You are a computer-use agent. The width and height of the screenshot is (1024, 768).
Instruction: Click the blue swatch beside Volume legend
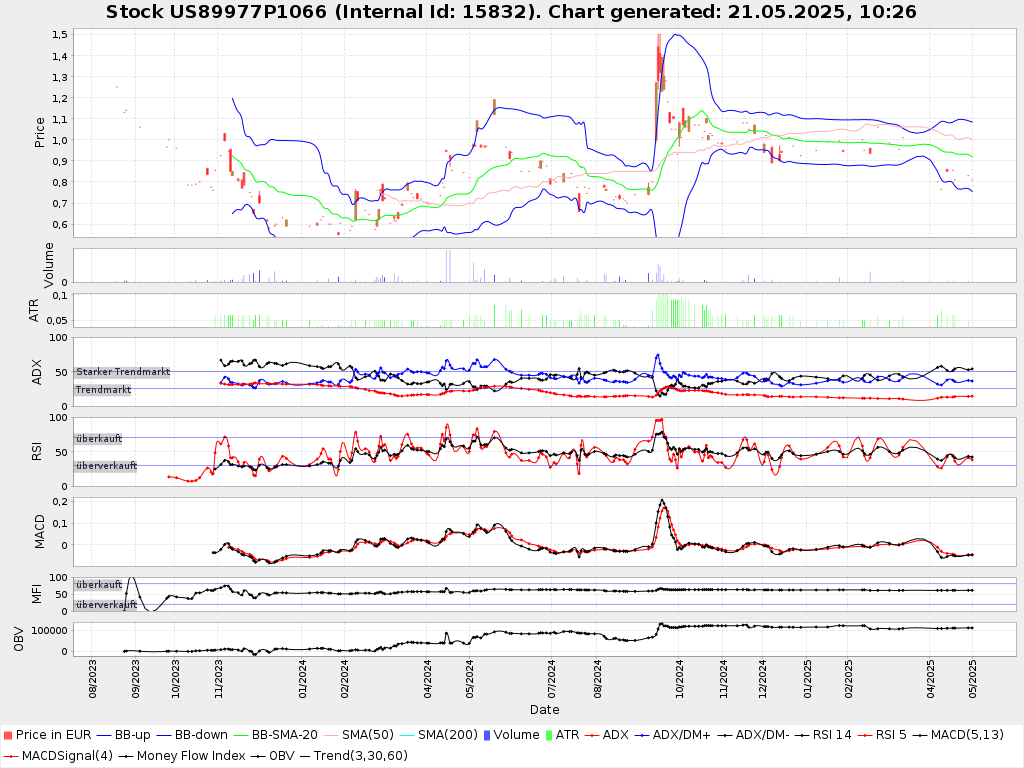[x=487, y=735]
